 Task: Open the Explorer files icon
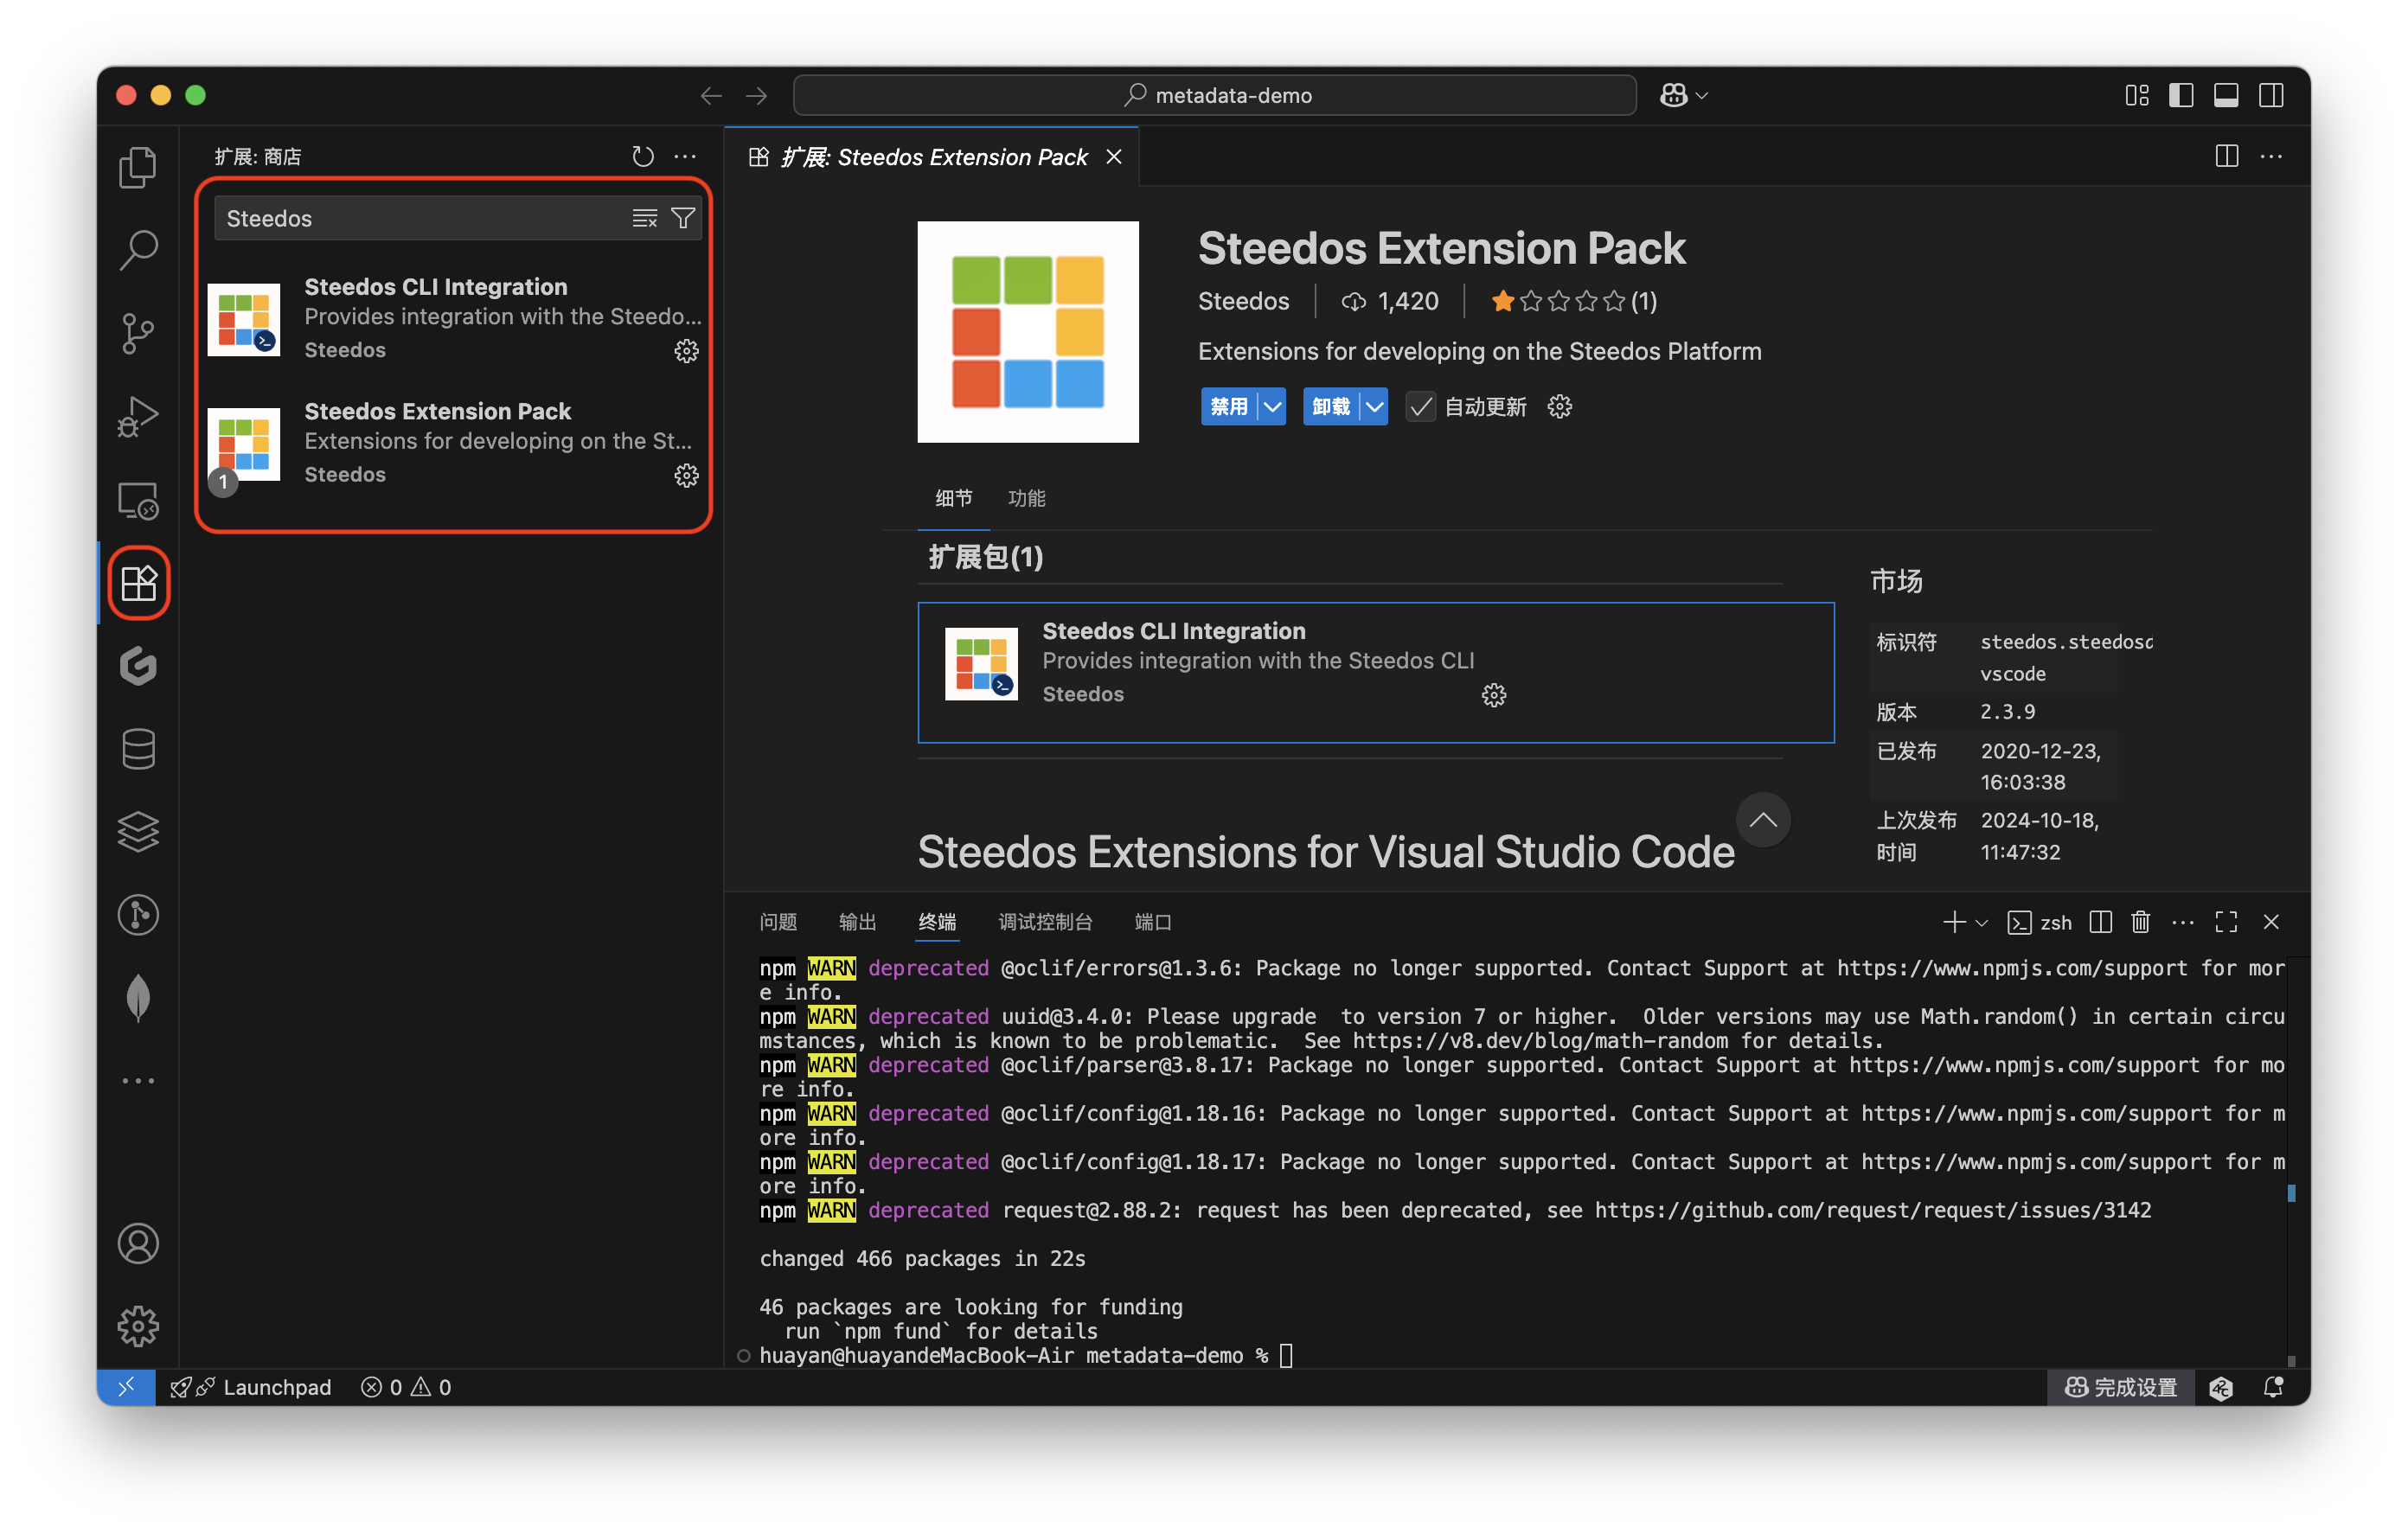pos(138,166)
